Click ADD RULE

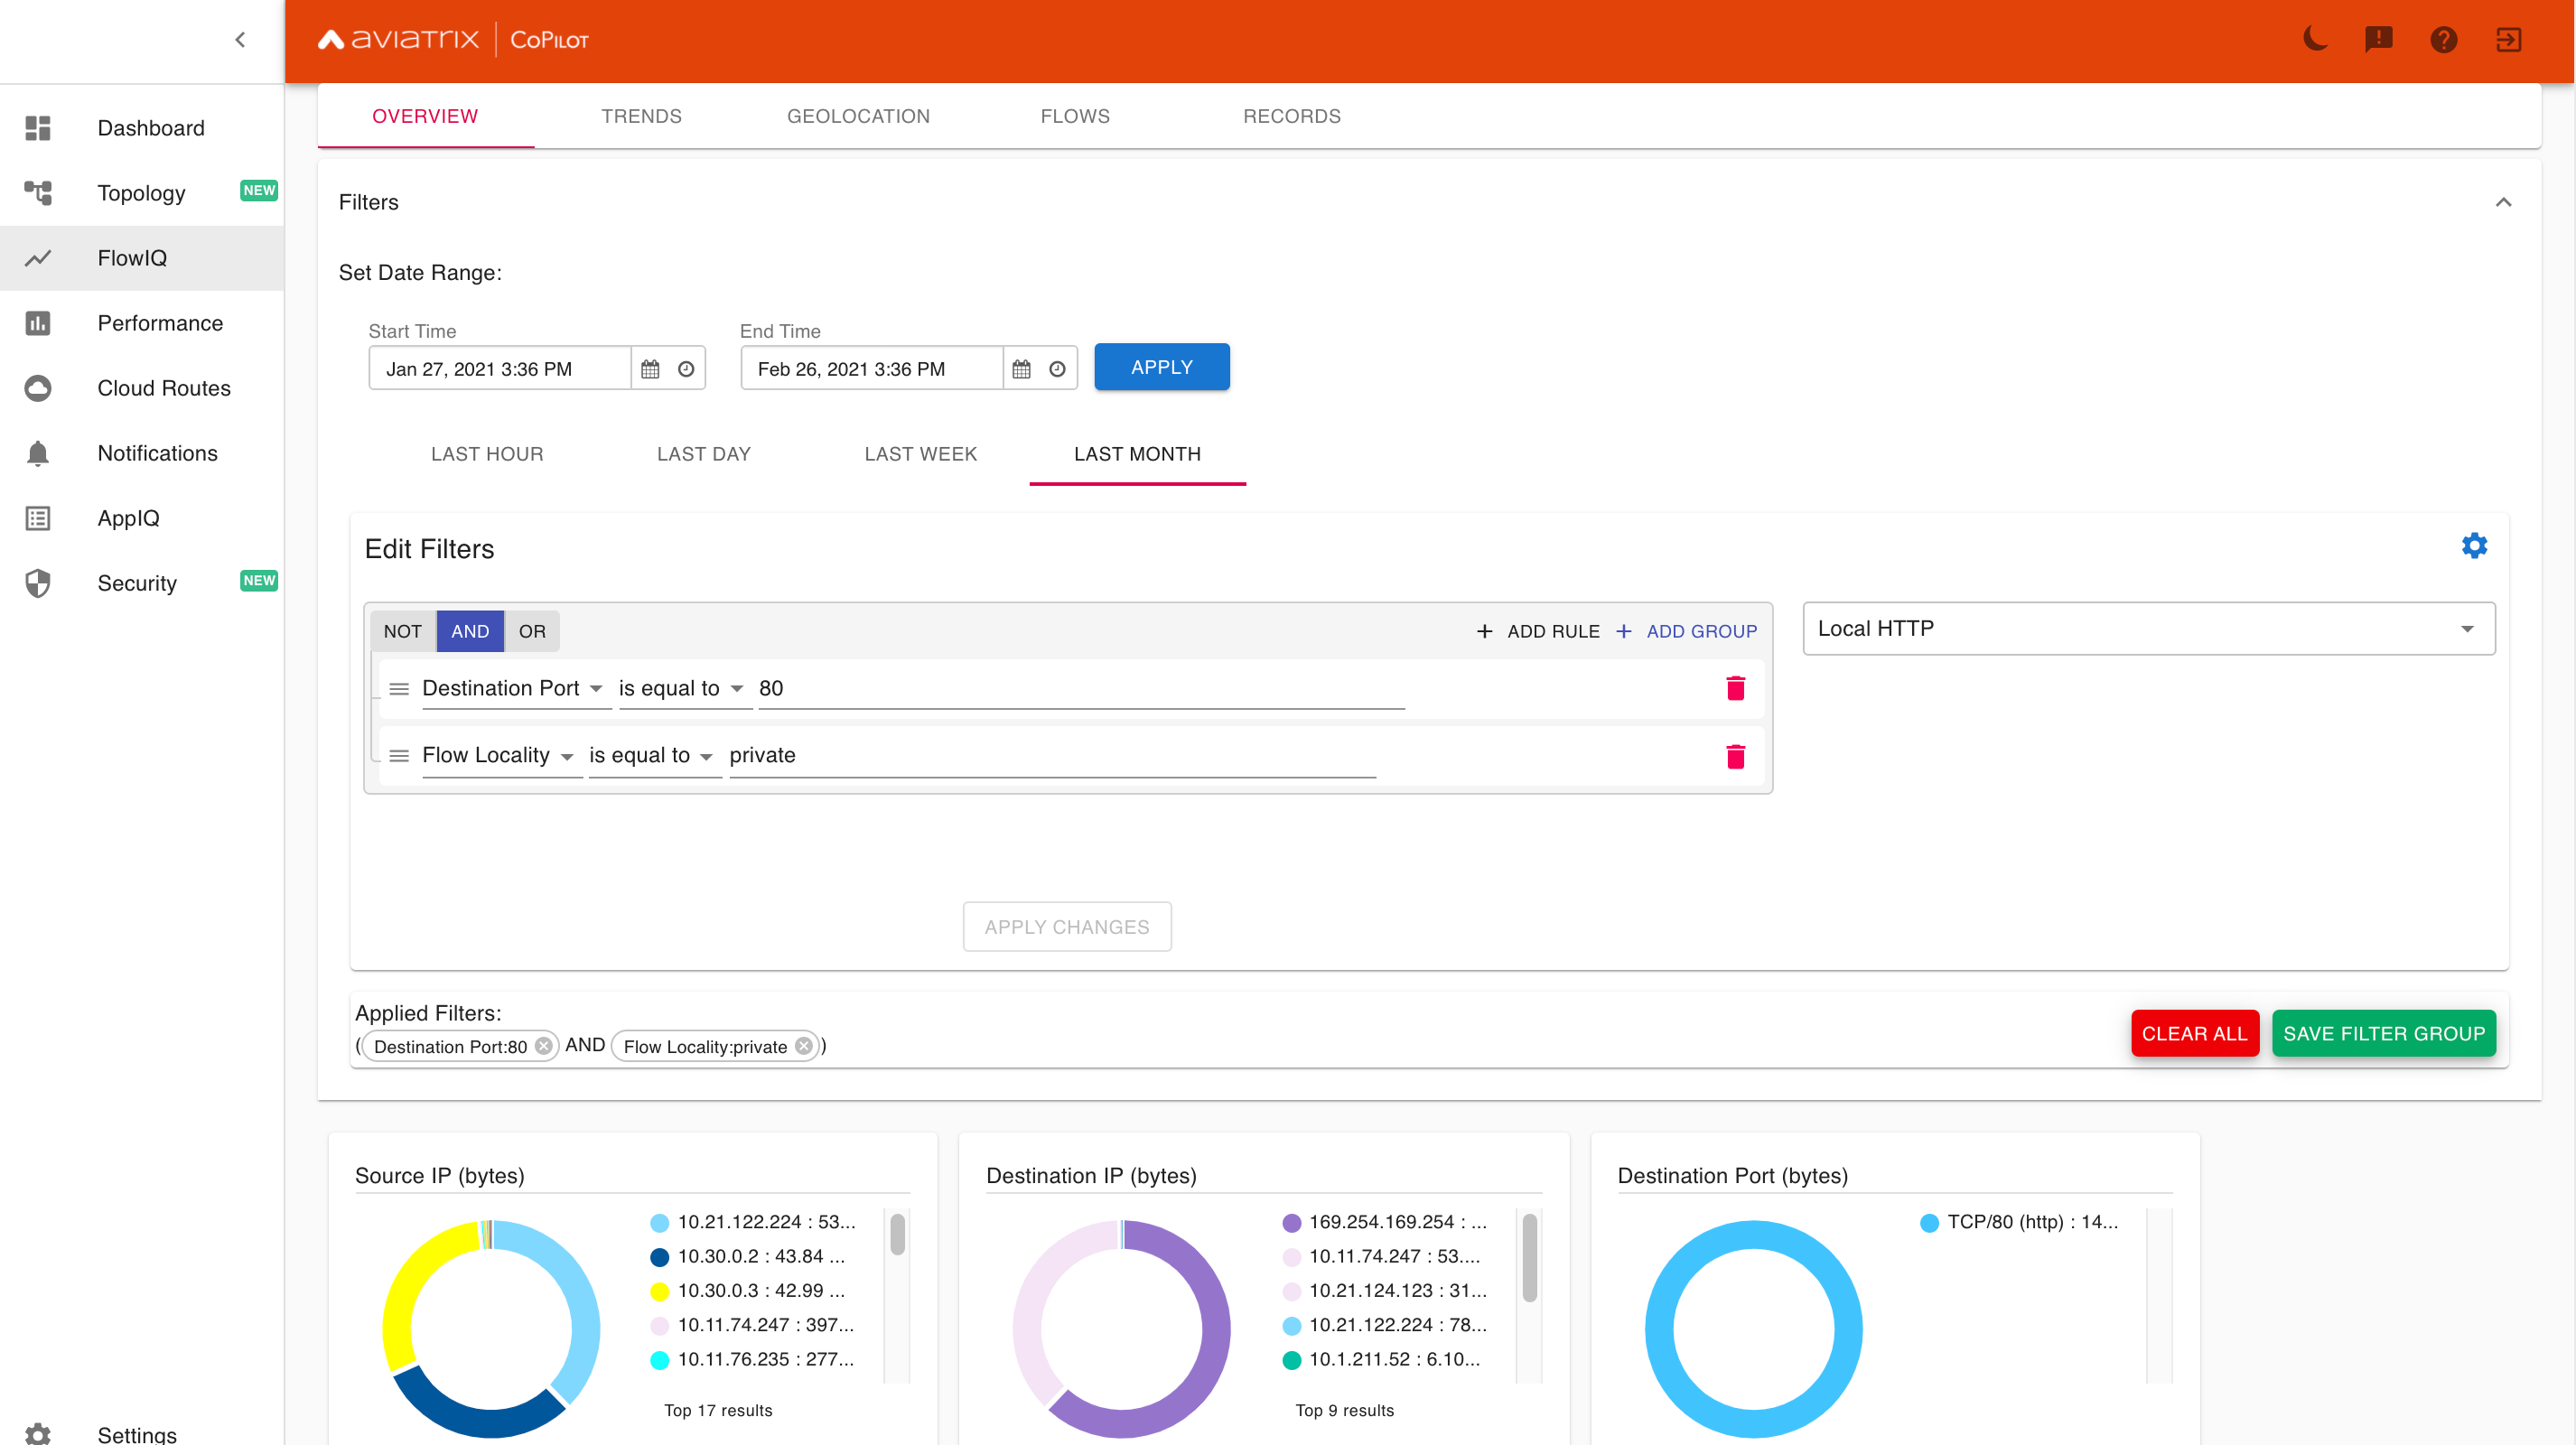tap(1538, 631)
